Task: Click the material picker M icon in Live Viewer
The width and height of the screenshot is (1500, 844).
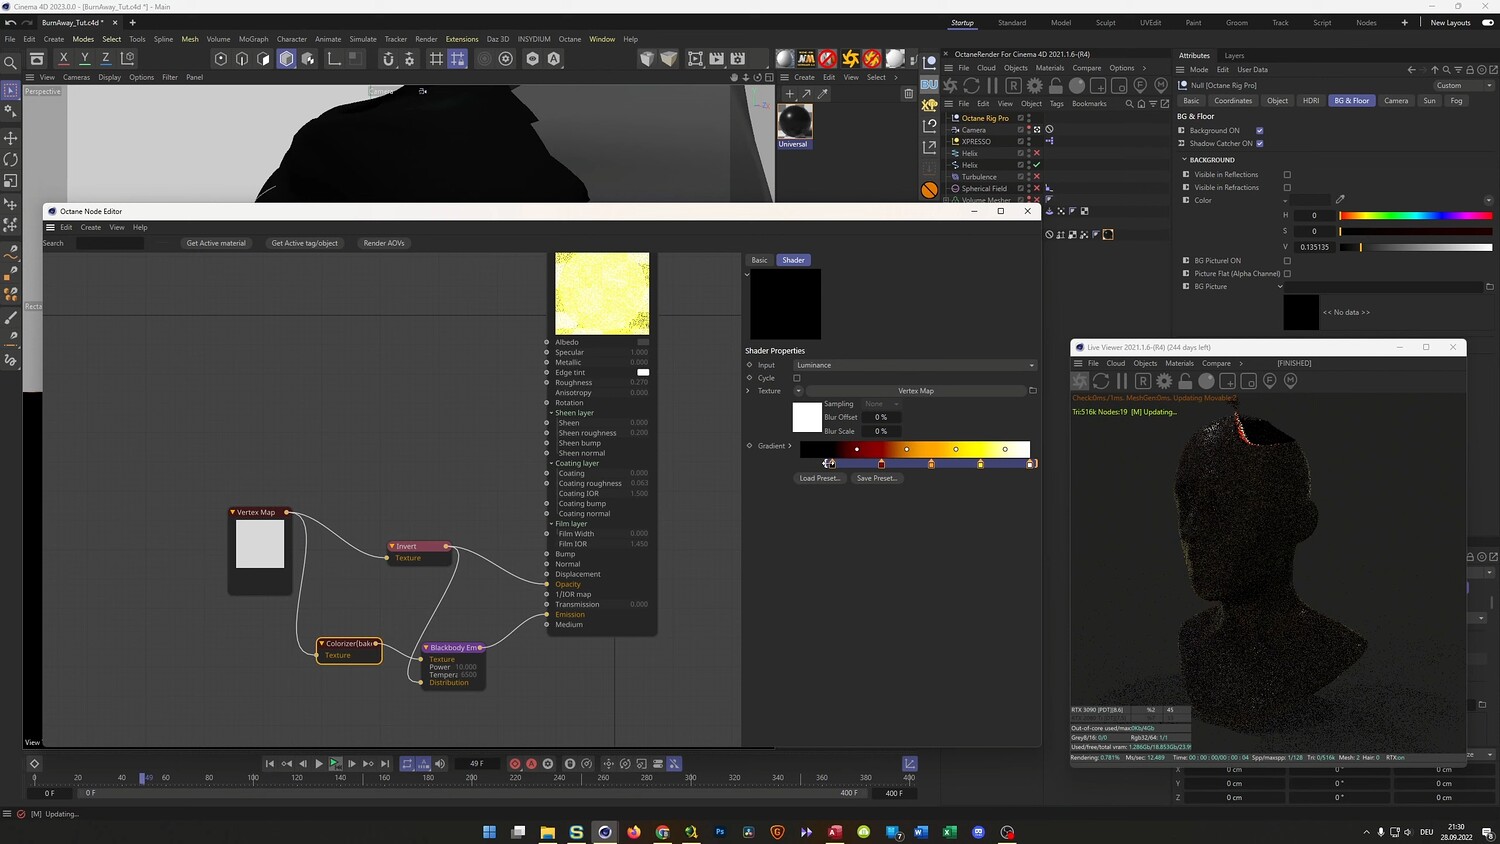Action: pos(1290,381)
